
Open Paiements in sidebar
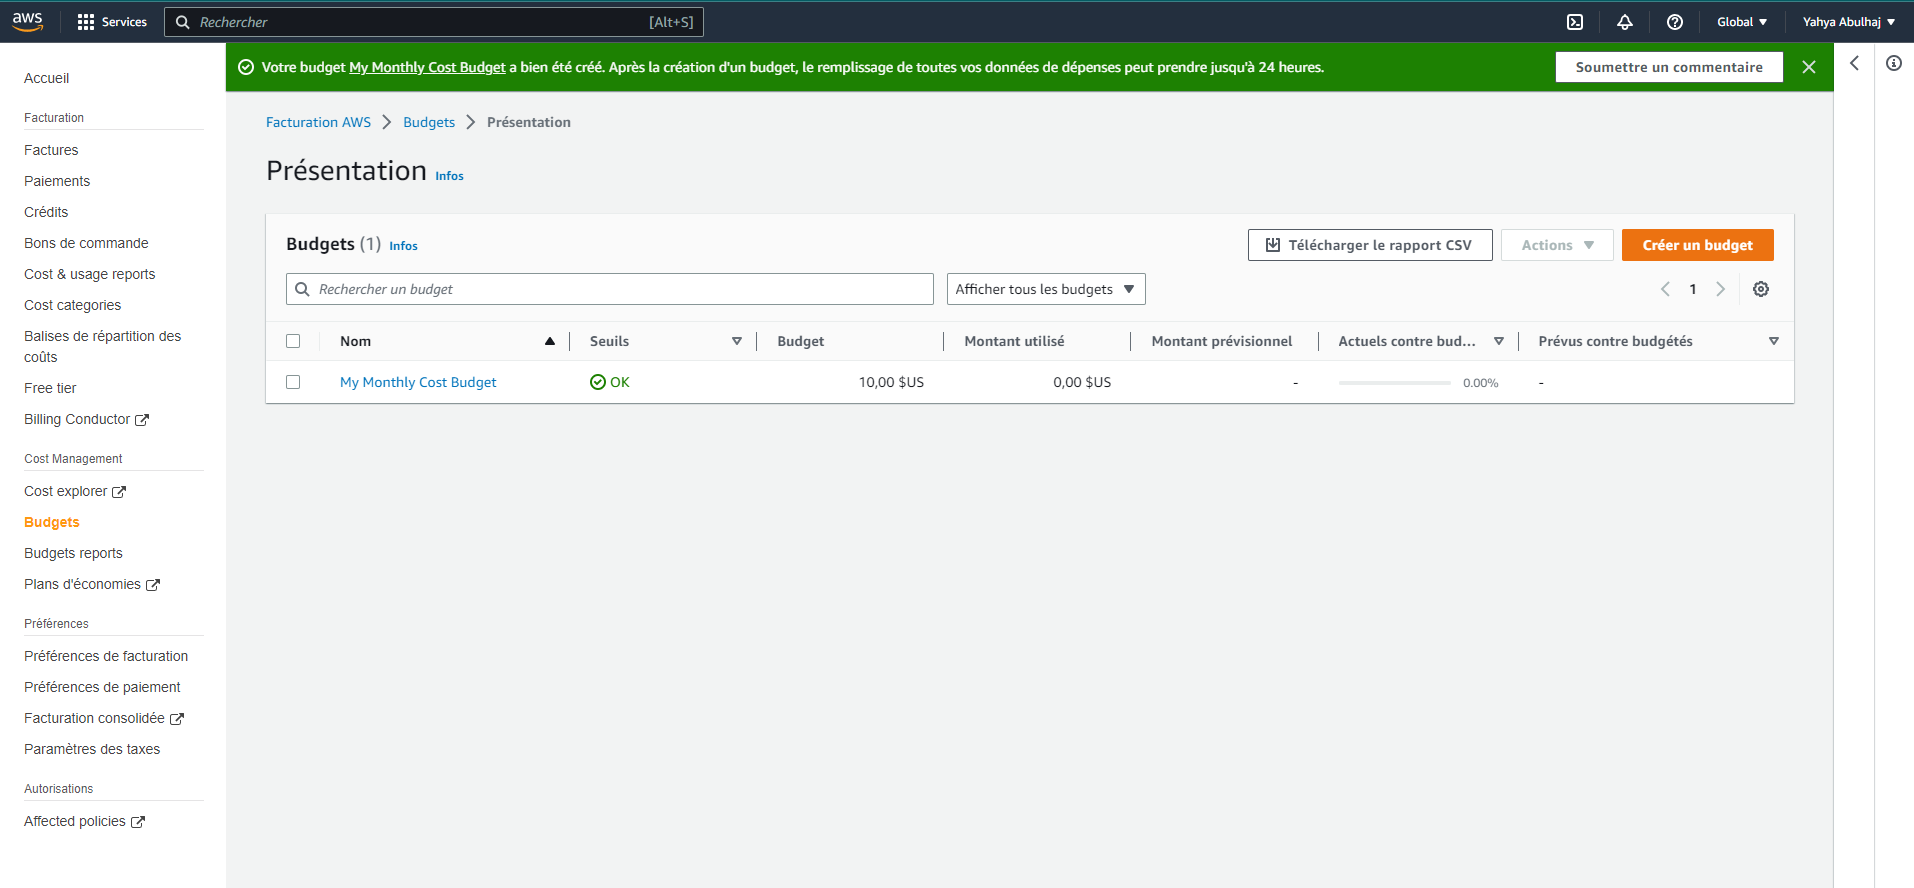pyautogui.click(x=57, y=181)
